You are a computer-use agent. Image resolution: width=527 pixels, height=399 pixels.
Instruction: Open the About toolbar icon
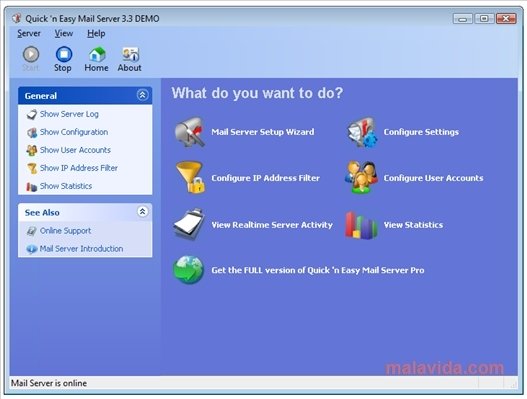pyautogui.click(x=130, y=54)
